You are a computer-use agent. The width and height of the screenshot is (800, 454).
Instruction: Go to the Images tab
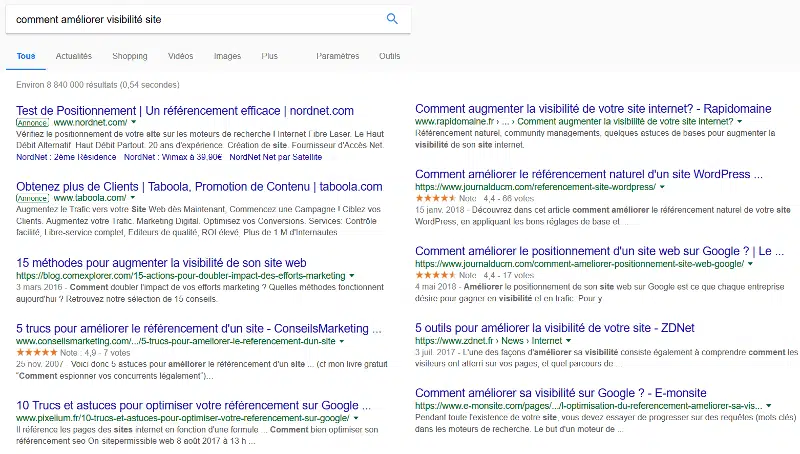[x=227, y=57]
